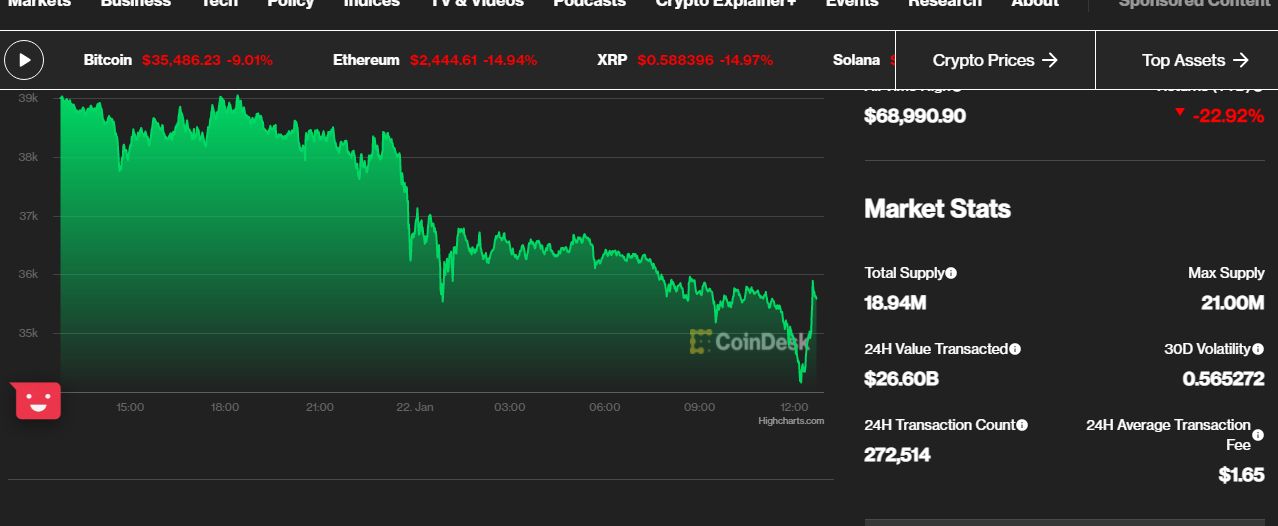Click the 21.00M max supply value

click(1233, 302)
